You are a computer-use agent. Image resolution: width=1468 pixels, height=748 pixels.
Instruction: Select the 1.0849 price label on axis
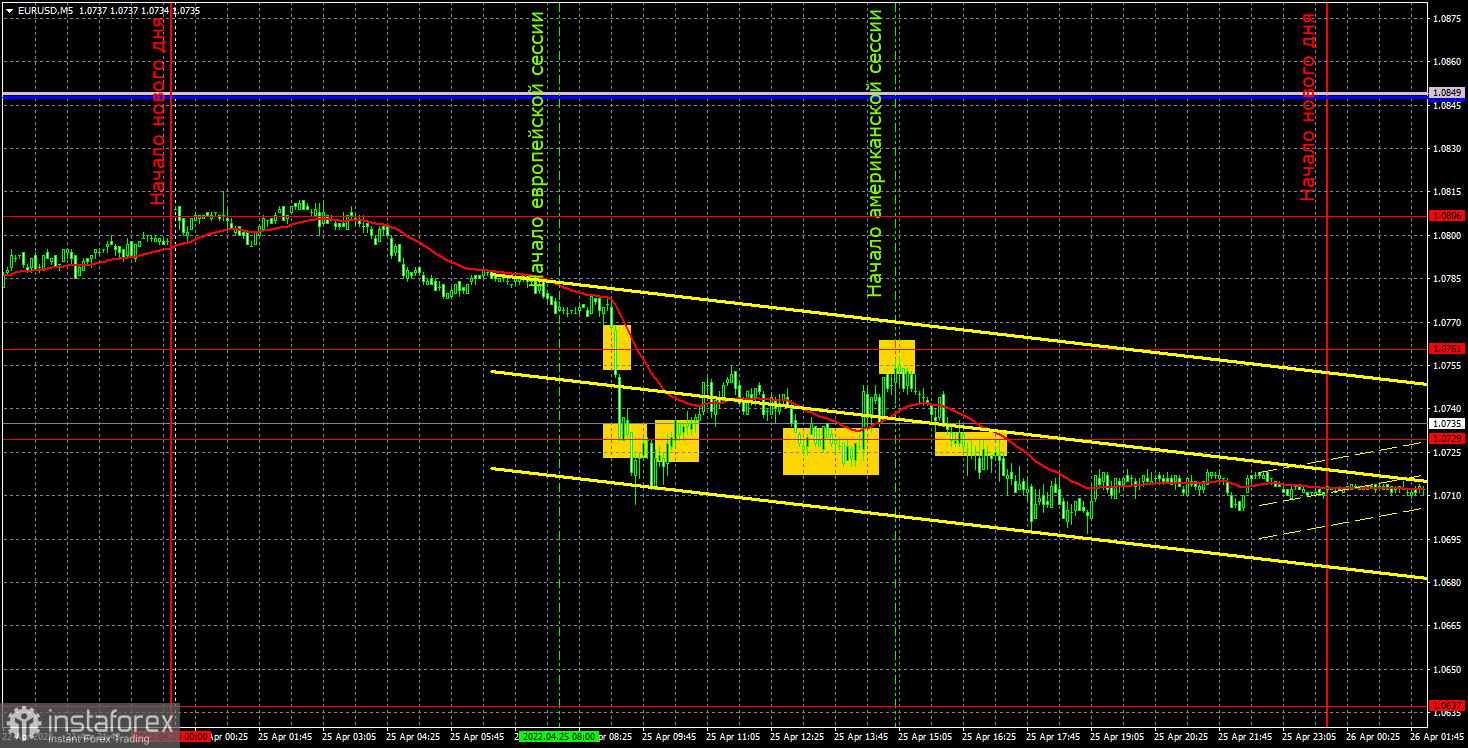pyautogui.click(x=1447, y=92)
